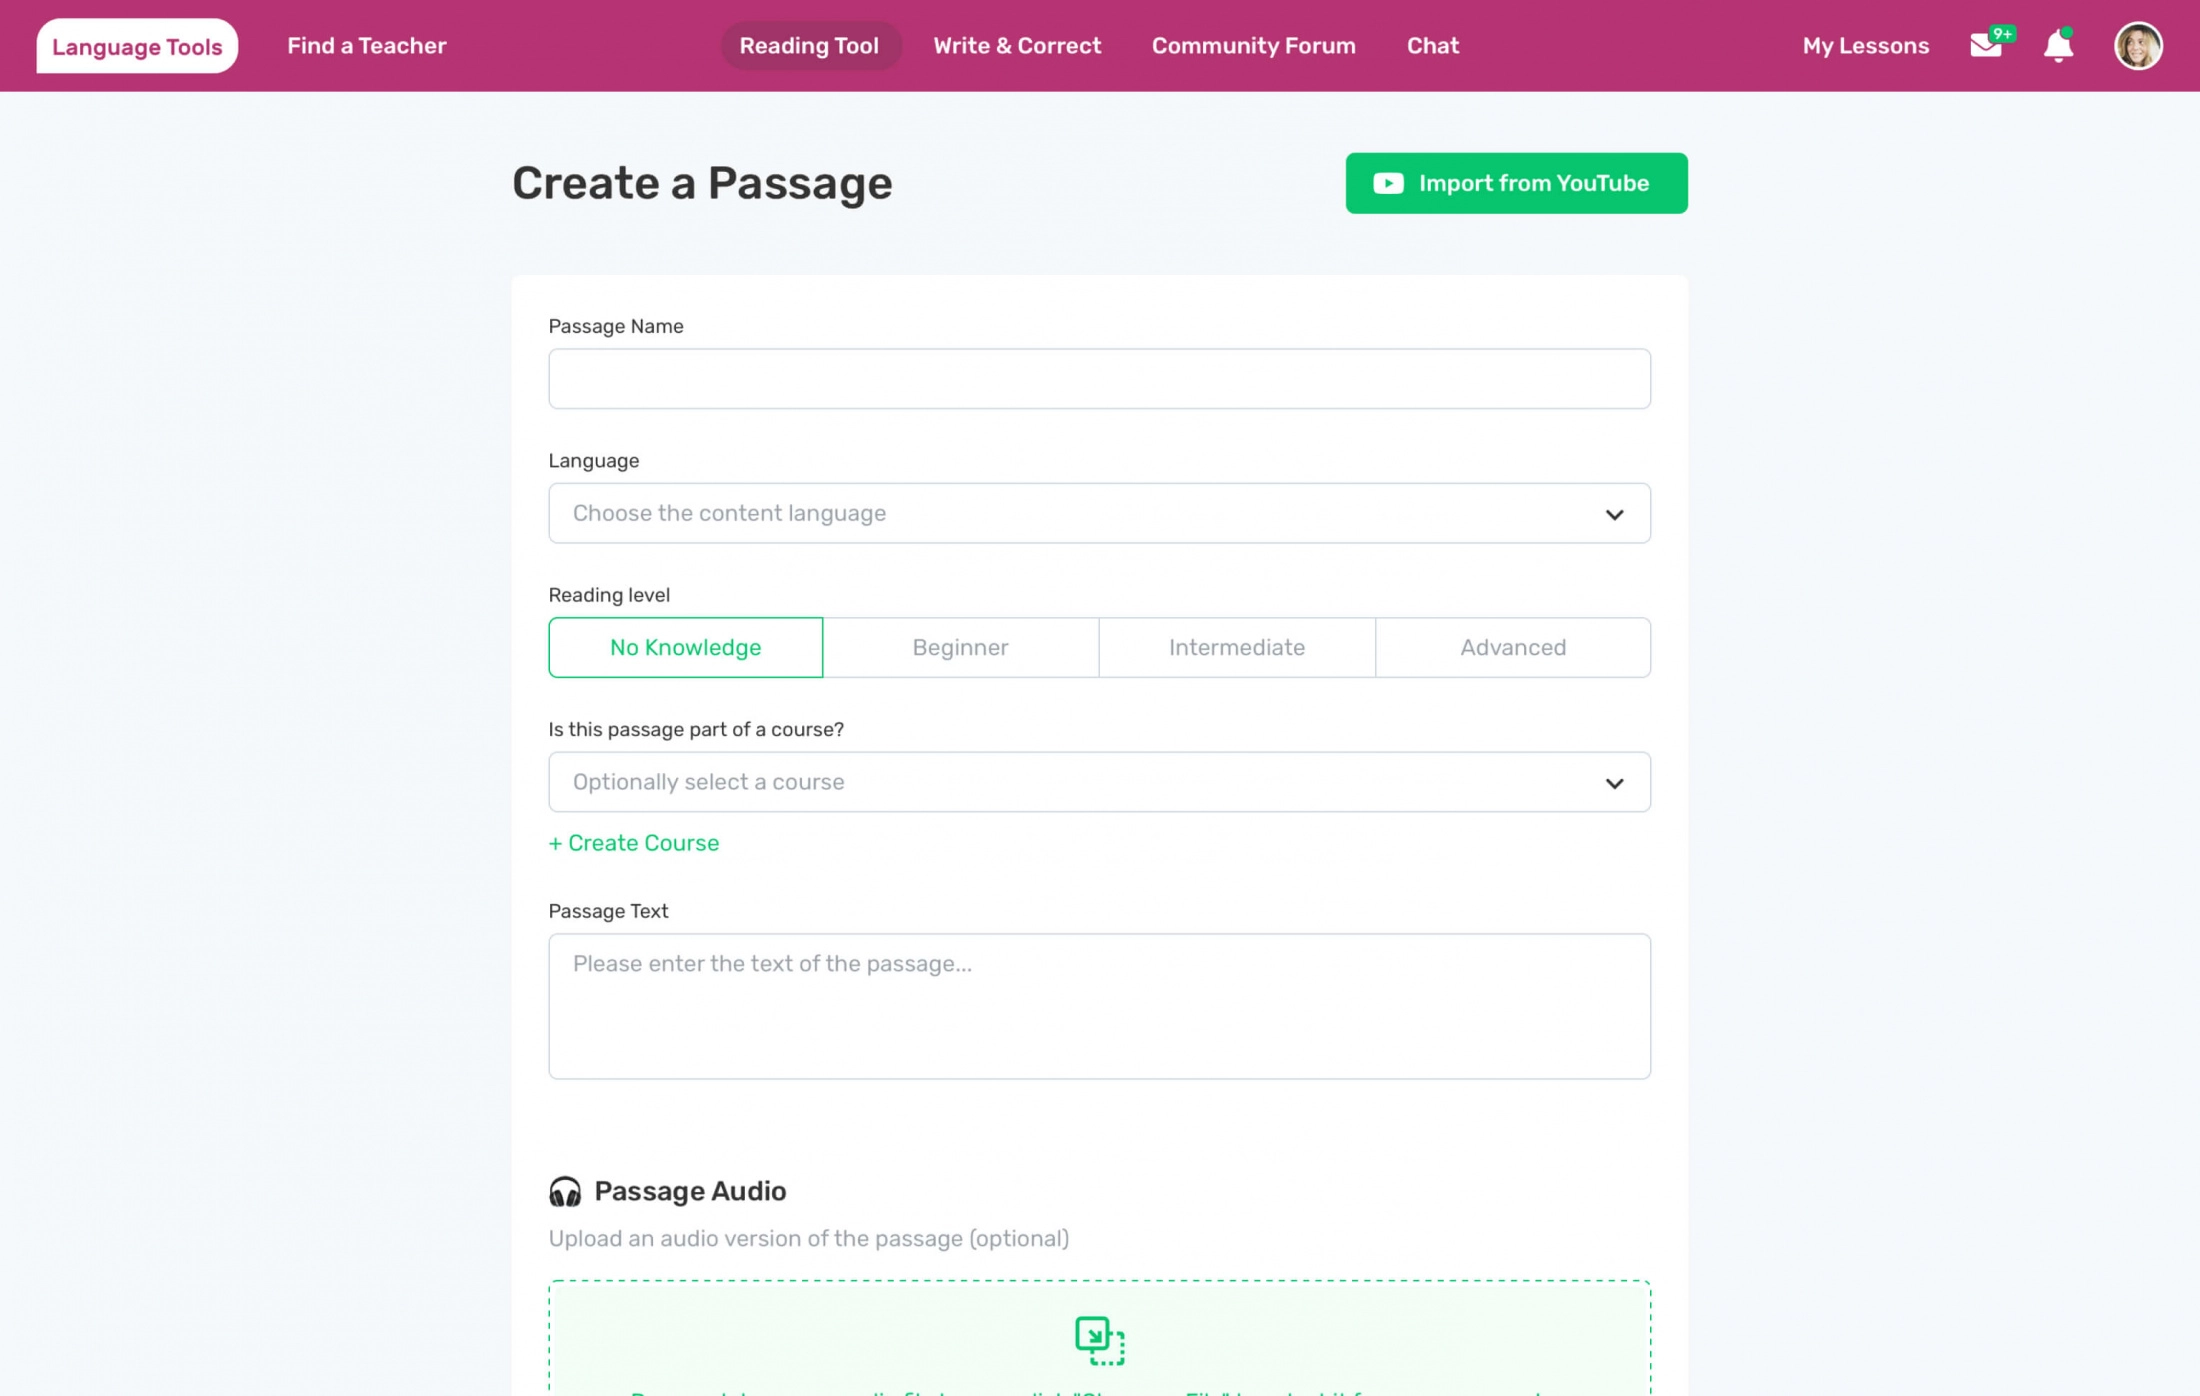Click inside the Passage Name field
This screenshot has height=1396, width=2200.
click(x=1099, y=378)
